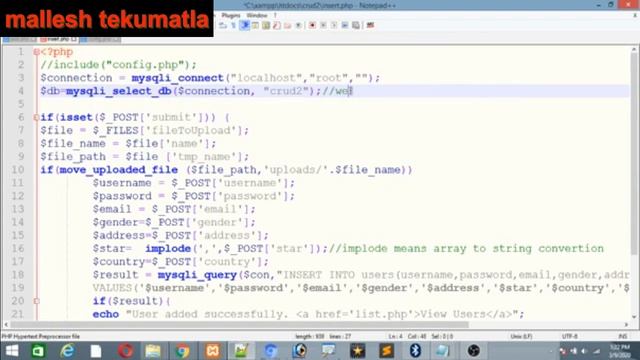Open XAMPP control panel taskbar icon
Viewport: 640px width, 360px height.
coord(212,351)
